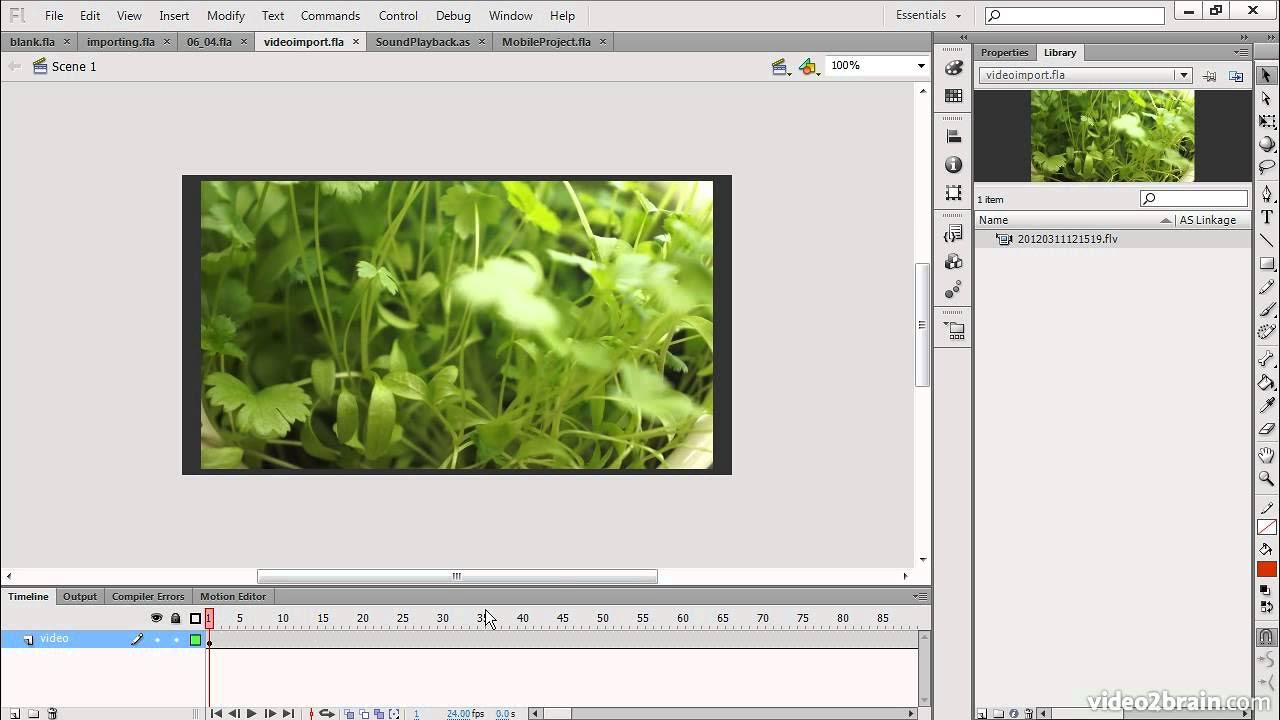Select the Pen tool
This screenshot has width=1280, height=720.
point(1266,194)
